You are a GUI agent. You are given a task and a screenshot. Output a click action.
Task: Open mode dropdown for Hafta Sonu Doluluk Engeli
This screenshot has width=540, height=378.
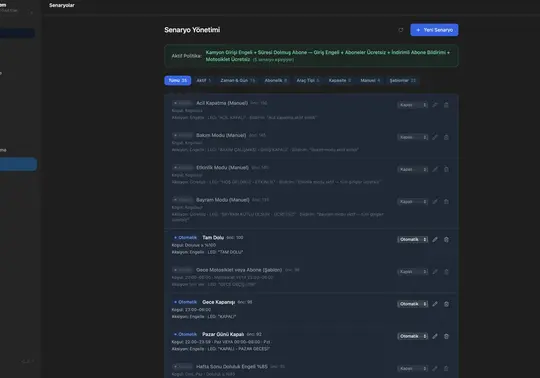[x=413, y=368]
